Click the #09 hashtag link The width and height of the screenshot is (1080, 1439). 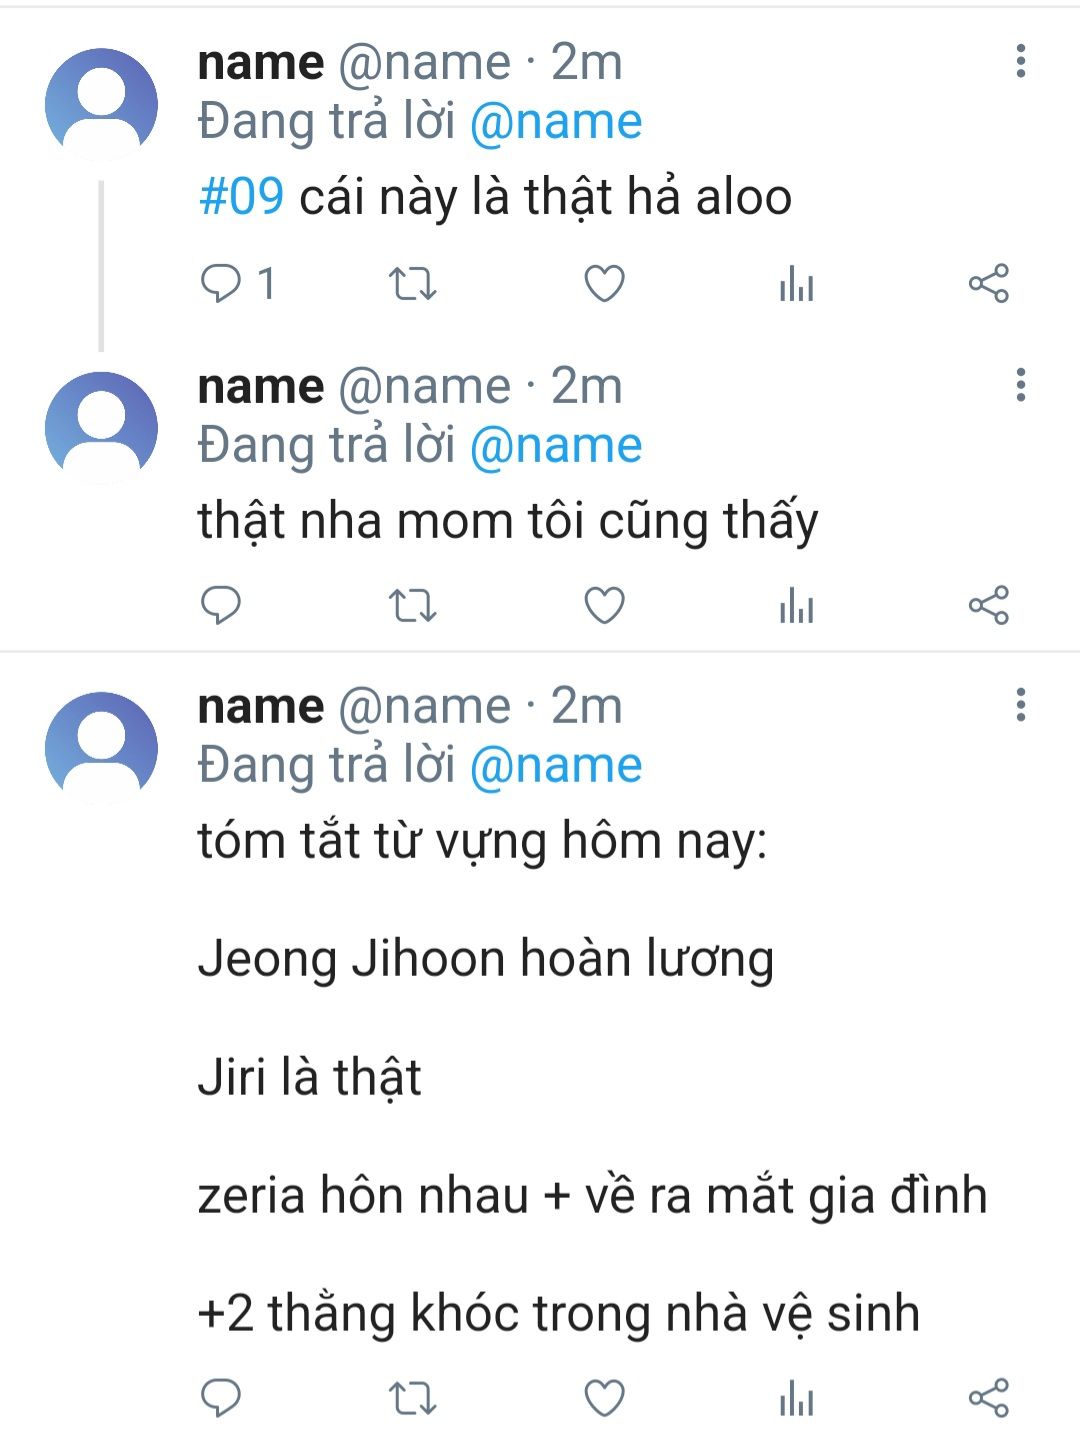241,196
